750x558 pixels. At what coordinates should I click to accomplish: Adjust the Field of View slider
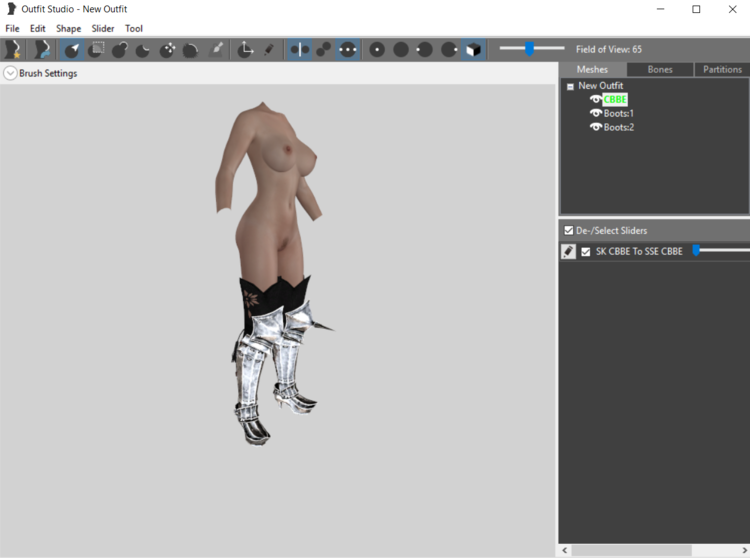pos(529,48)
